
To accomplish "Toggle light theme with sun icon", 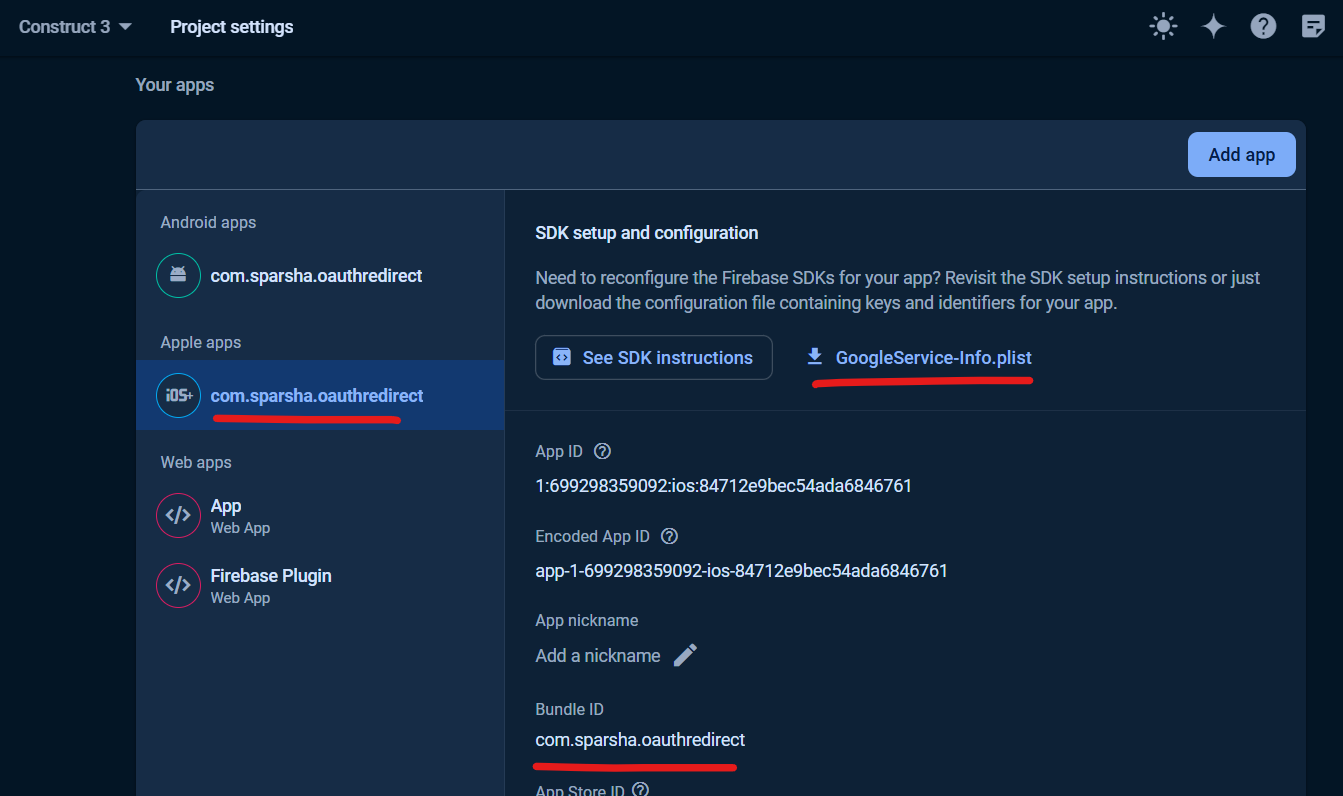I will click(1163, 27).
